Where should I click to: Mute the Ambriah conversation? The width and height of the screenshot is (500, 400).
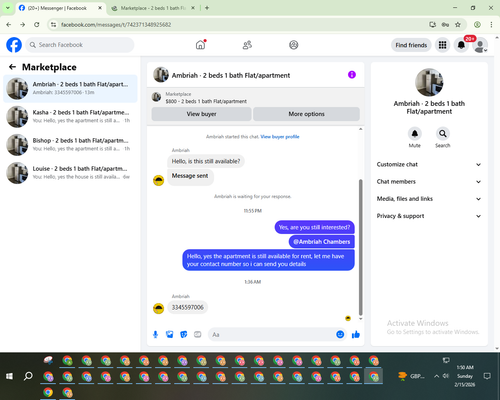(x=414, y=134)
